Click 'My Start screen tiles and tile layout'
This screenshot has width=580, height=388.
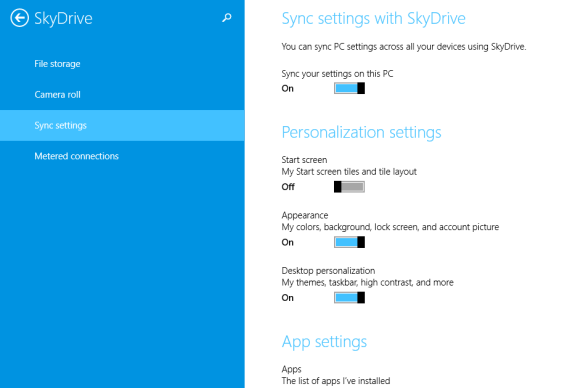tap(349, 172)
